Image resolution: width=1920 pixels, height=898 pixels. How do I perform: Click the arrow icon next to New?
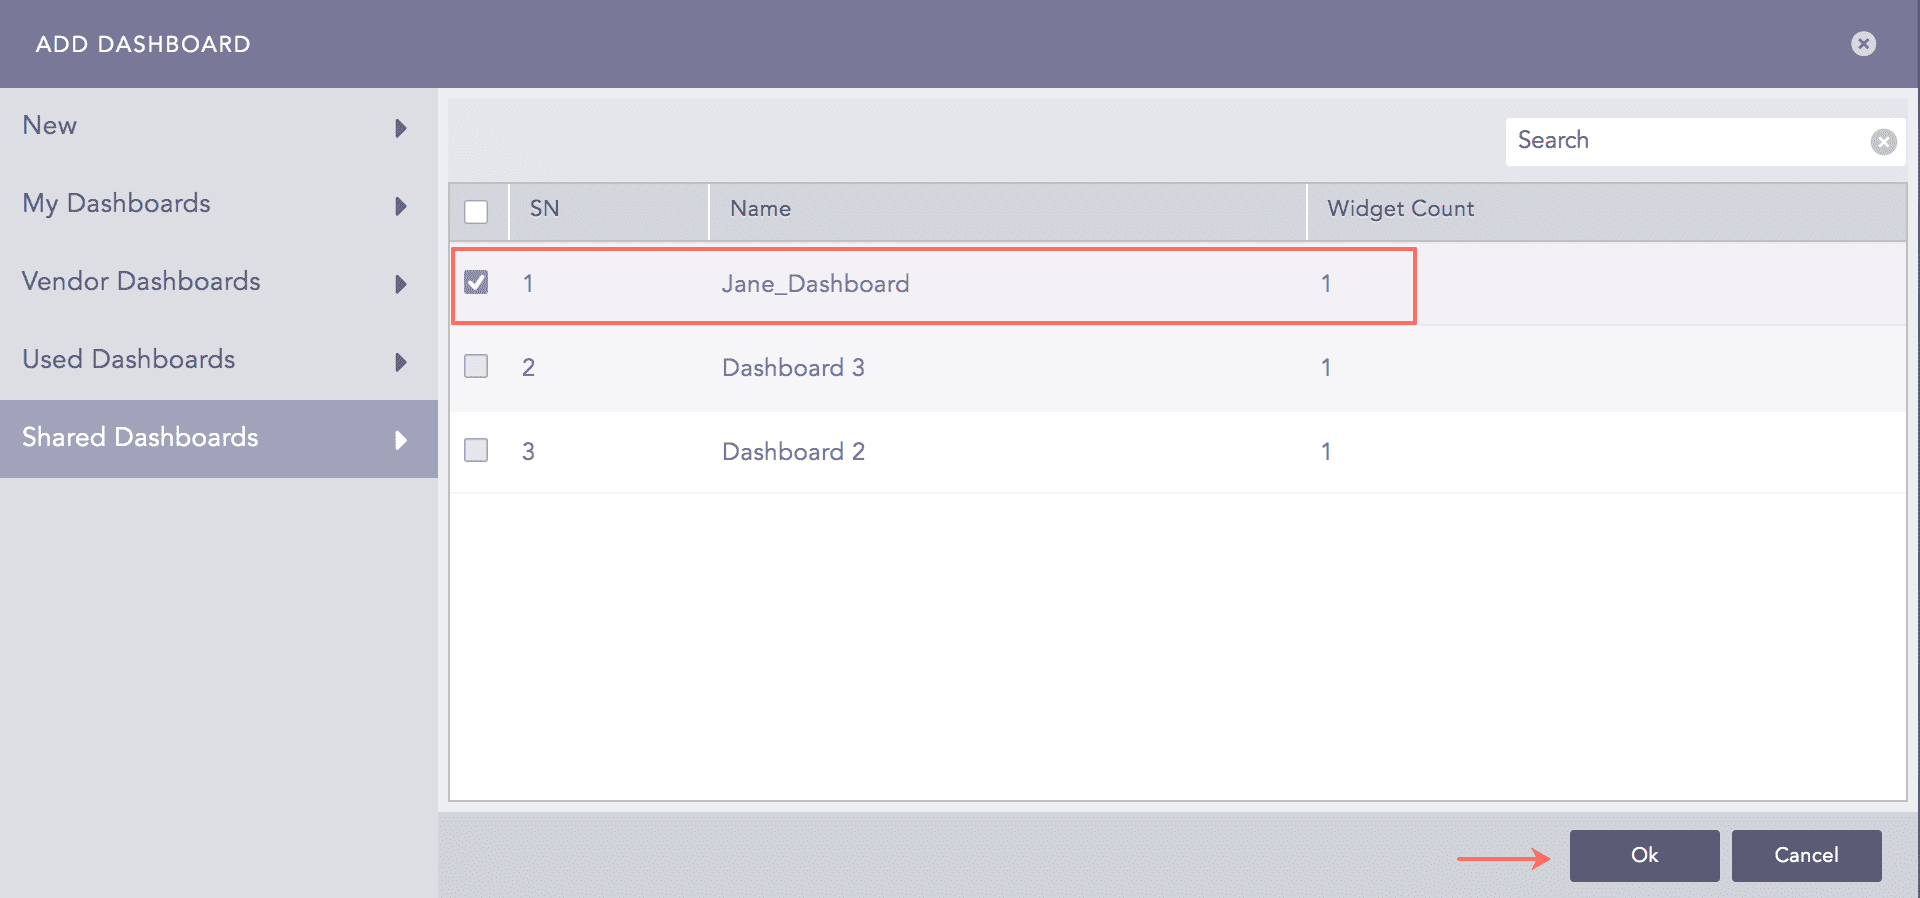(x=401, y=128)
